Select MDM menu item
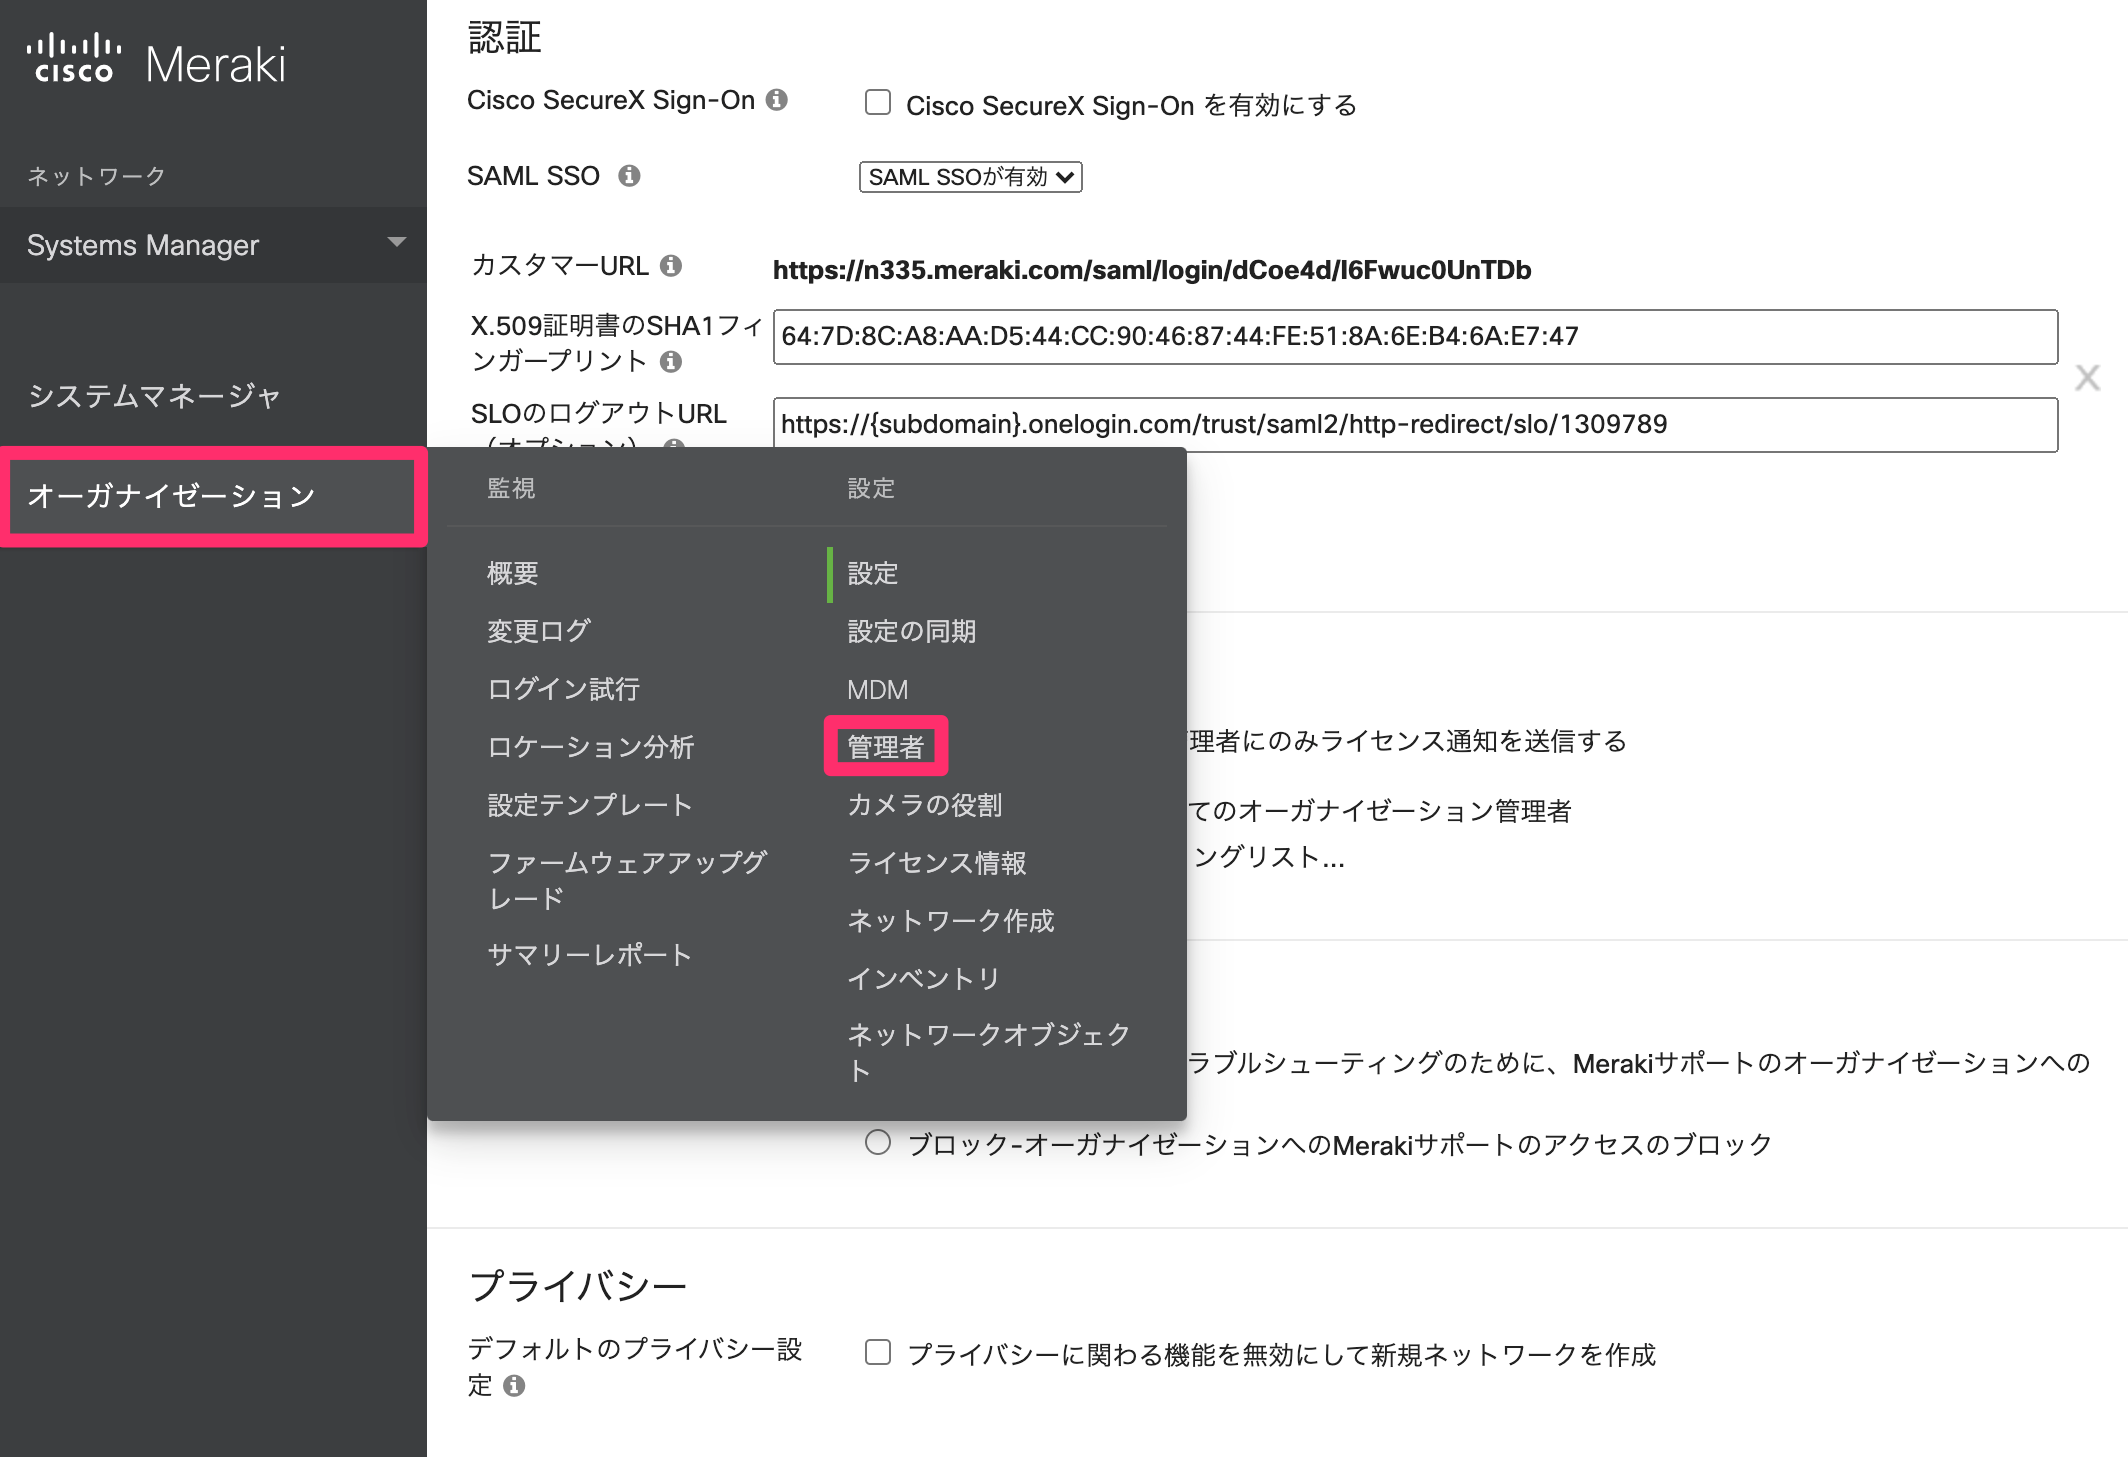The width and height of the screenshot is (2128, 1457). point(877,690)
